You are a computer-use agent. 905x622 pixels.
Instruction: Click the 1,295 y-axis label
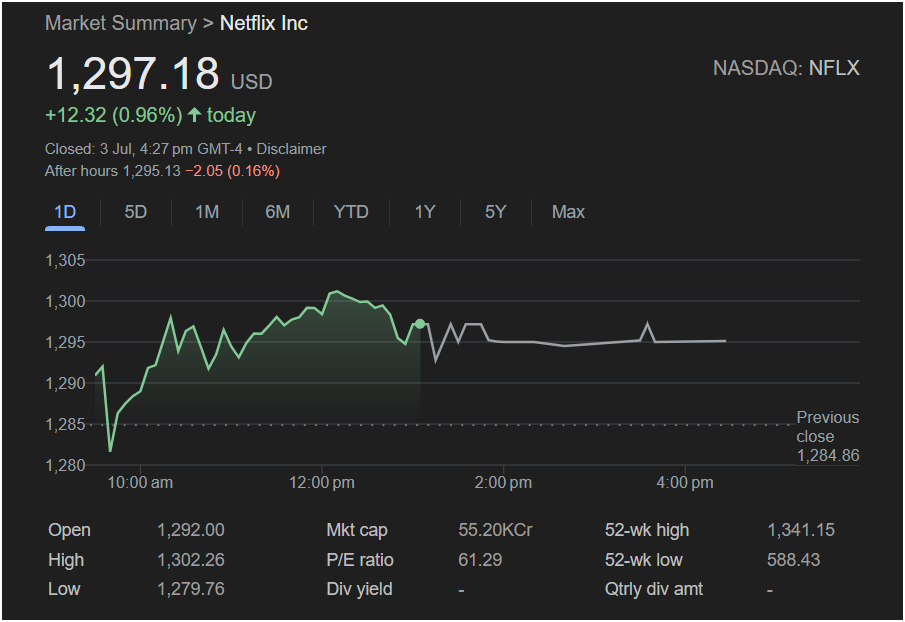pyautogui.click(x=65, y=342)
